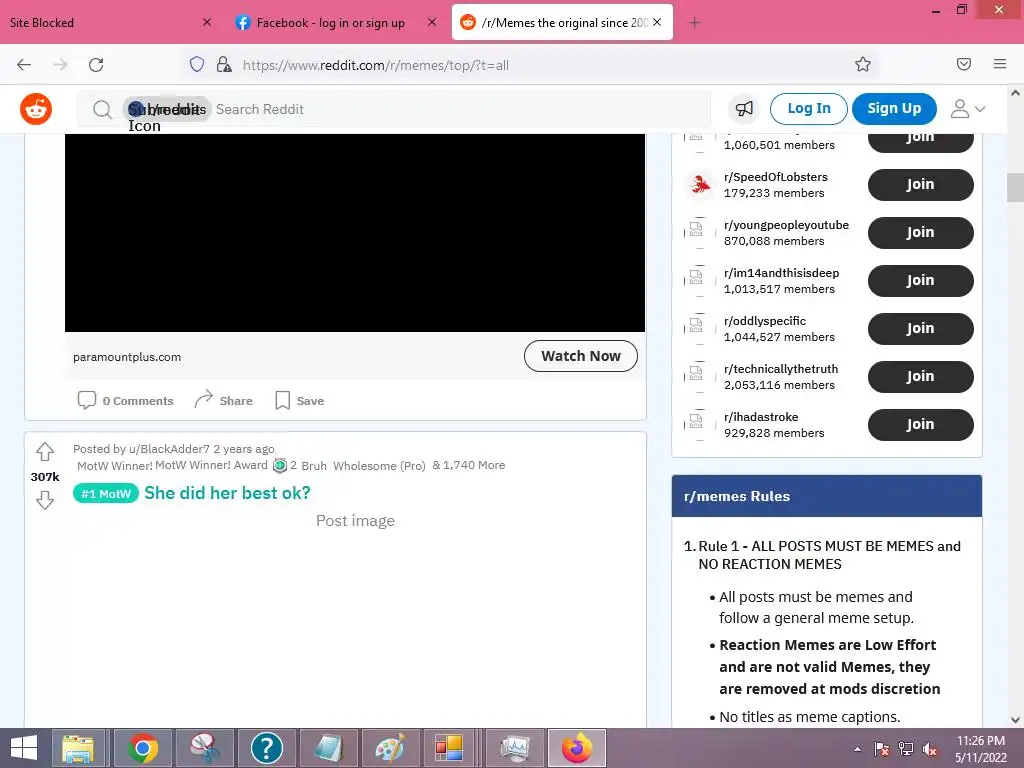Open a new browser tab
The width and height of the screenshot is (1024, 768).
tap(695, 23)
